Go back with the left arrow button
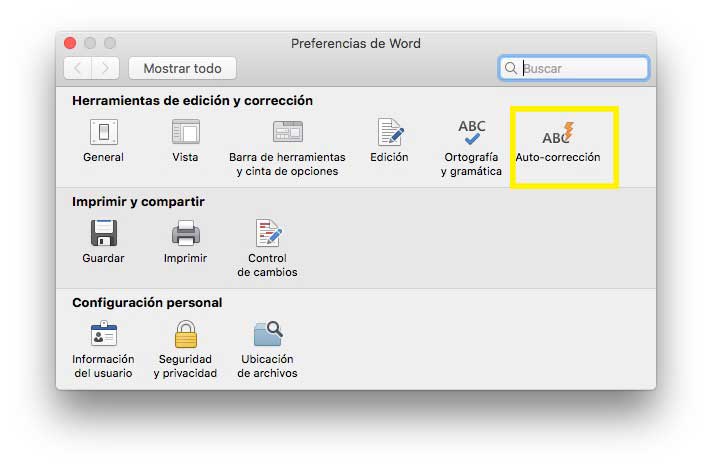The image size is (712, 470). click(x=78, y=69)
